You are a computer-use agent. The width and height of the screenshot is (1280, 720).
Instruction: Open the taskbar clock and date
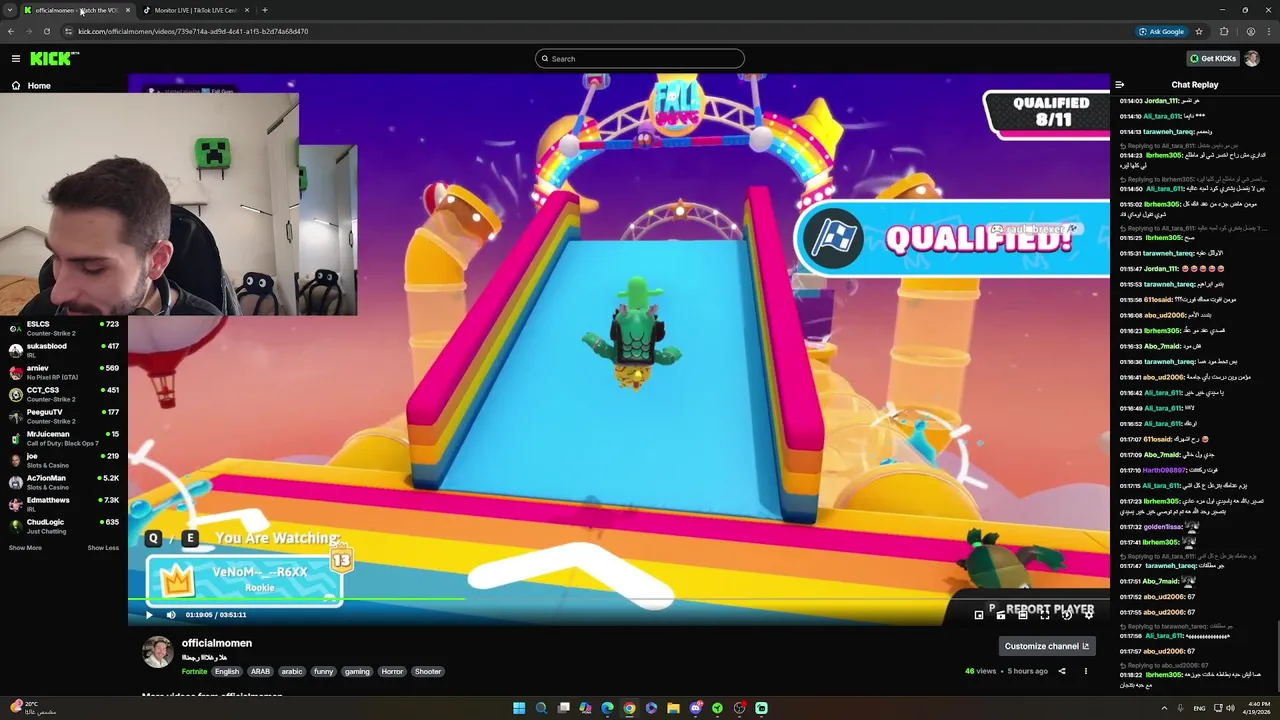click(x=1259, y=708)
